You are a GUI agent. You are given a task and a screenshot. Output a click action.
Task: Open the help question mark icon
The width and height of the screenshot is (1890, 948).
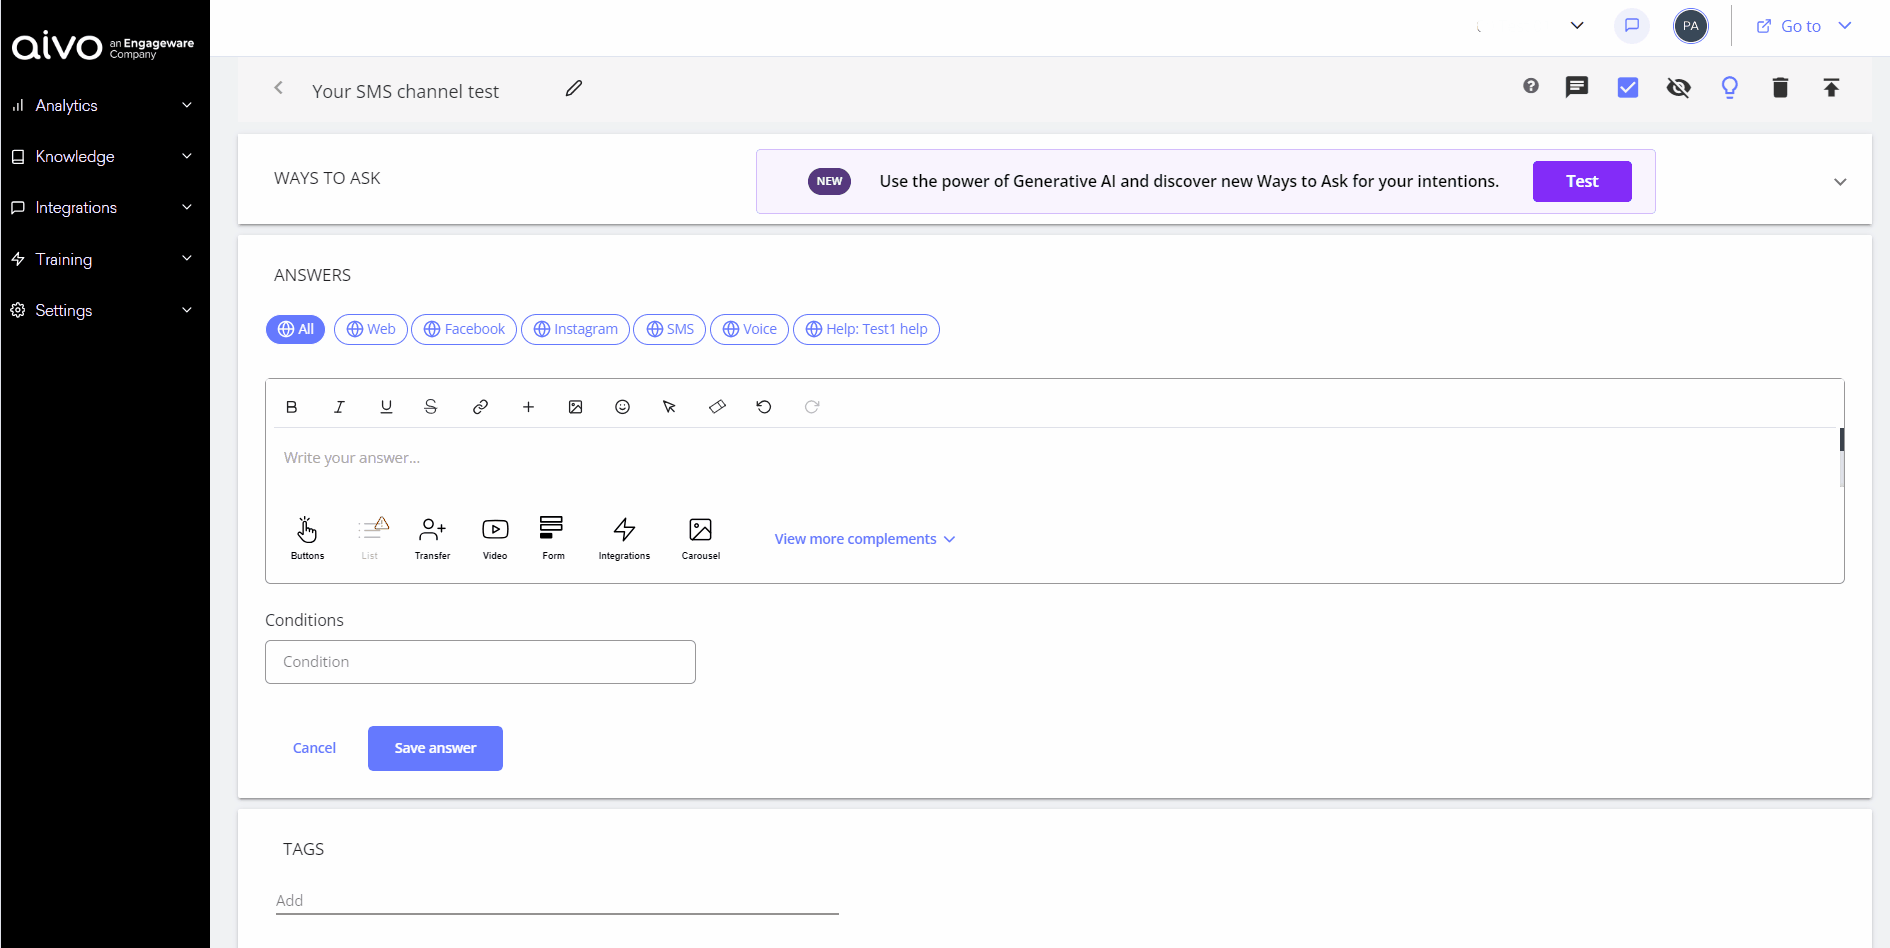point(1531,86)
